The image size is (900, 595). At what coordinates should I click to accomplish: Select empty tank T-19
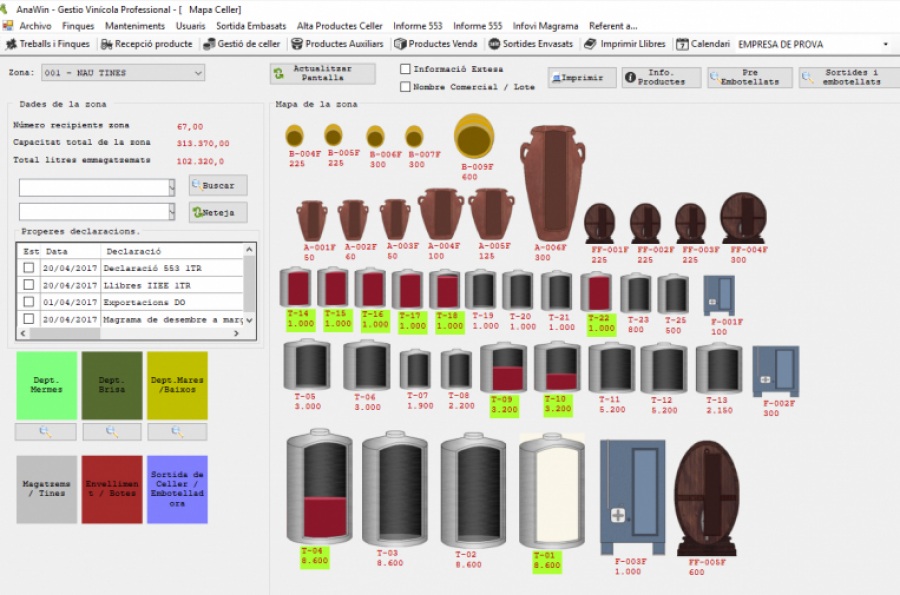480,289
